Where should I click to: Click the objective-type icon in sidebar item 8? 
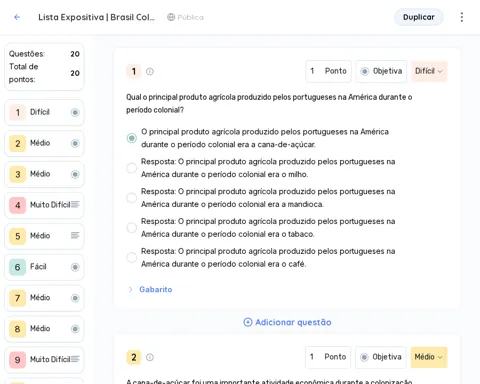tap(75, 329)
